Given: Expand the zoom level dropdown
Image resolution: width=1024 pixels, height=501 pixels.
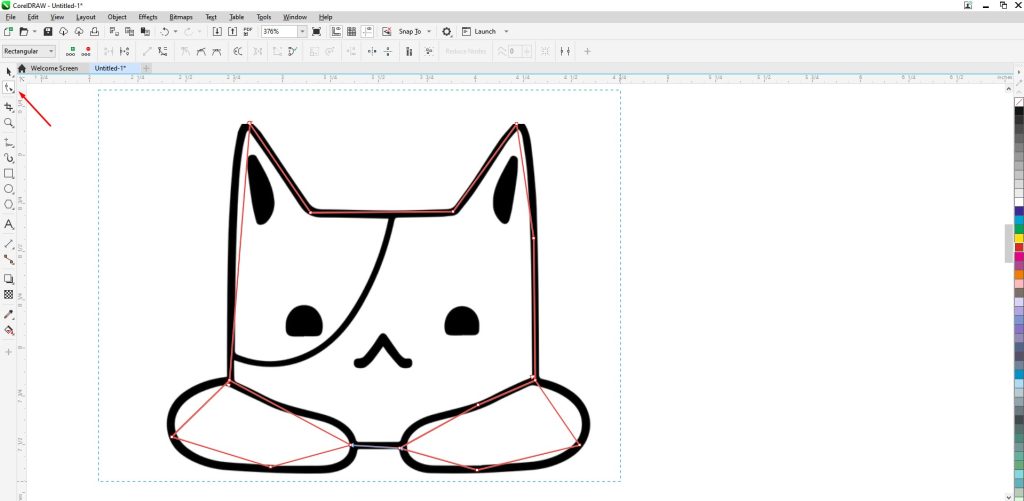Looking at the screenshot, I should pos(302,31).
